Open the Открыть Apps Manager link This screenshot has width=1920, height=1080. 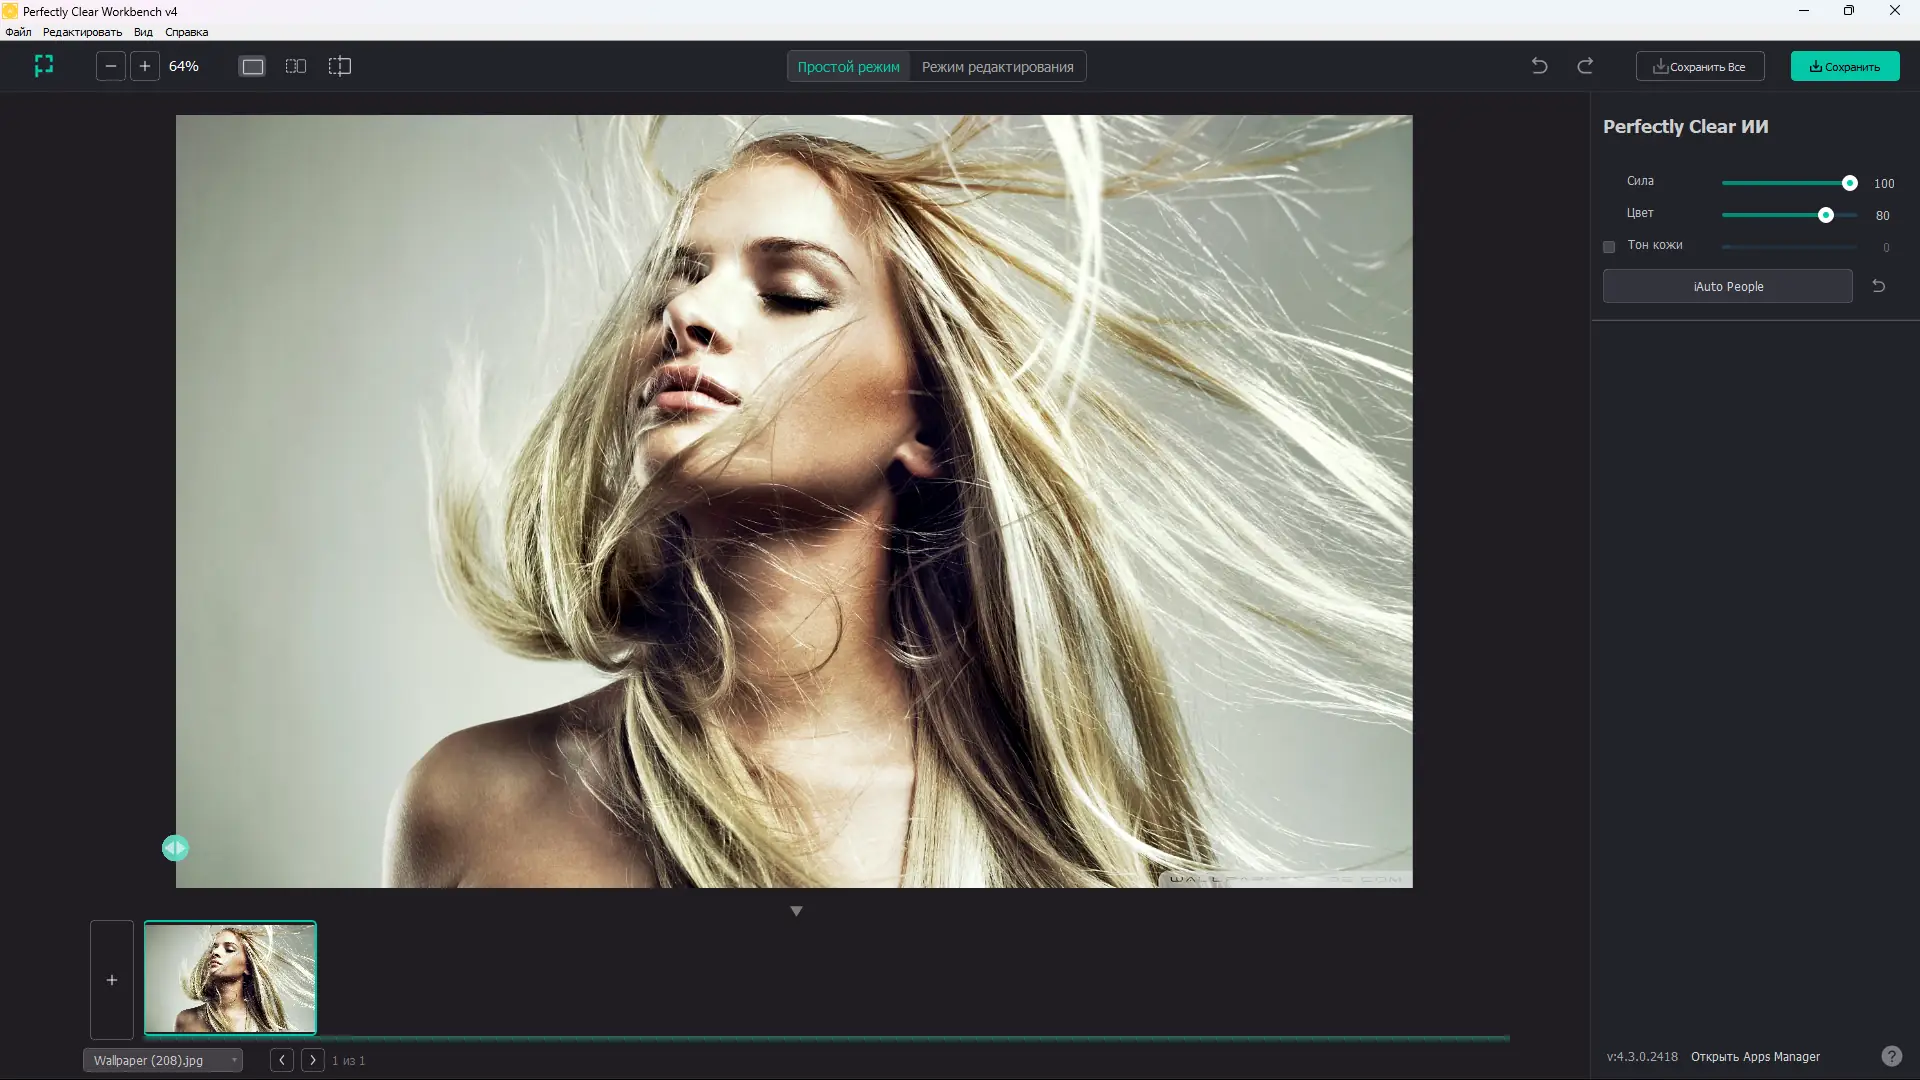point(1755,1057)
